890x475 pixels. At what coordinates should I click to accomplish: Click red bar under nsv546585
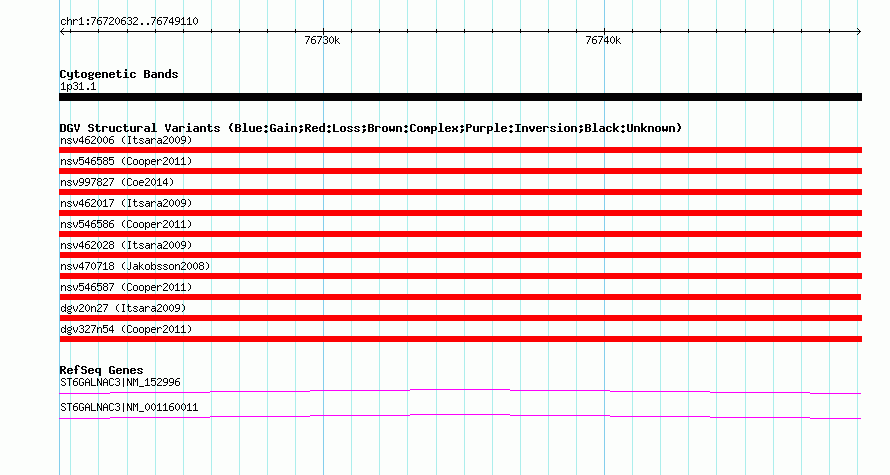tap(460, 171)
